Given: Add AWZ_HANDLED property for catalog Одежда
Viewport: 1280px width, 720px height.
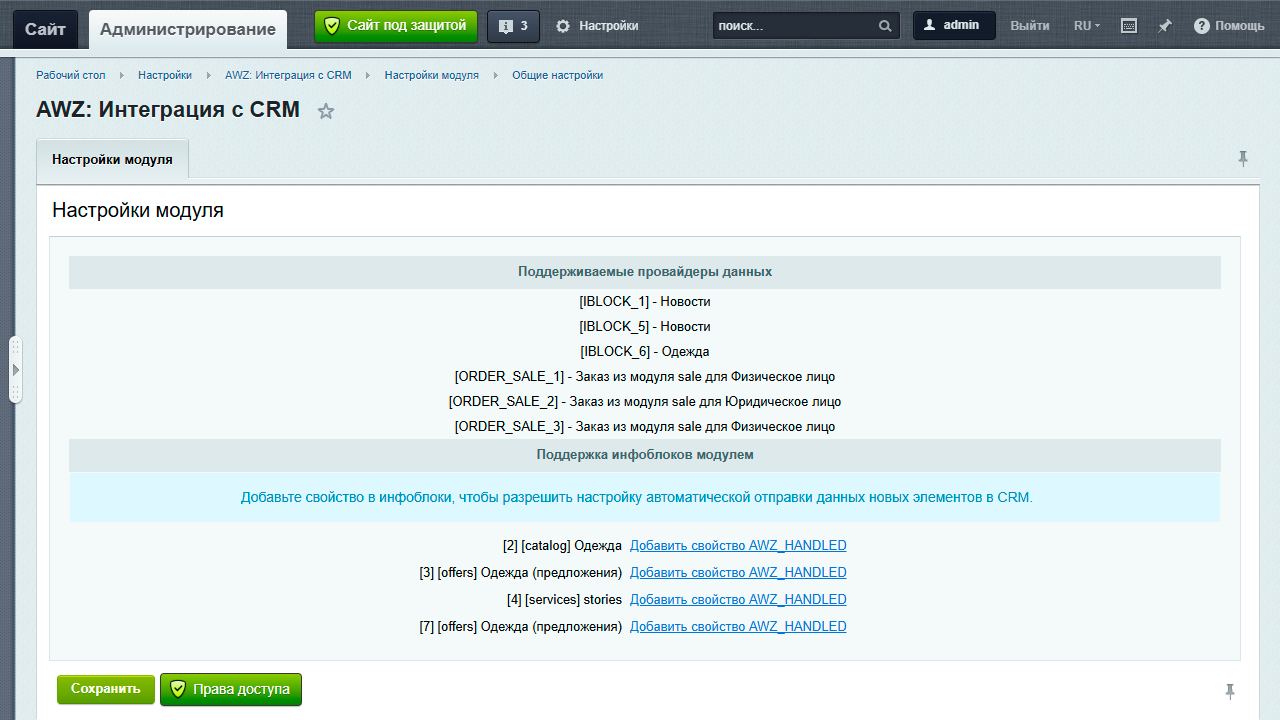Looking at the screenshot, I should [x=738, y=546].
